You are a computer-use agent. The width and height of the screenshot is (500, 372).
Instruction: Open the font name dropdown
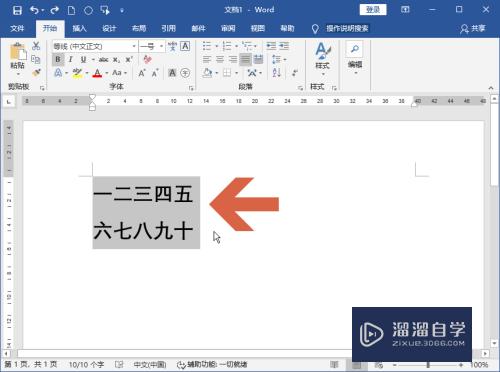tap(134, 46)
